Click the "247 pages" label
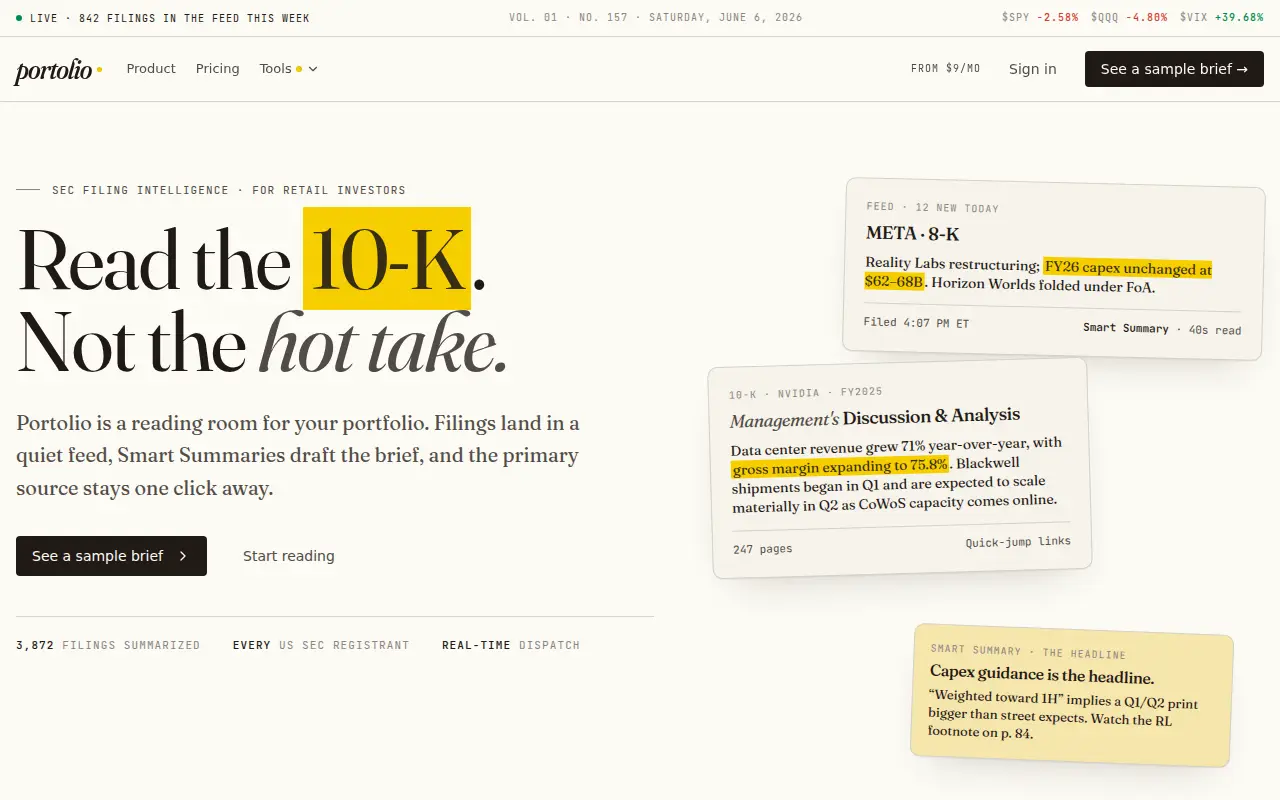Screen dimensions: 1280x800 click(762, 549)
